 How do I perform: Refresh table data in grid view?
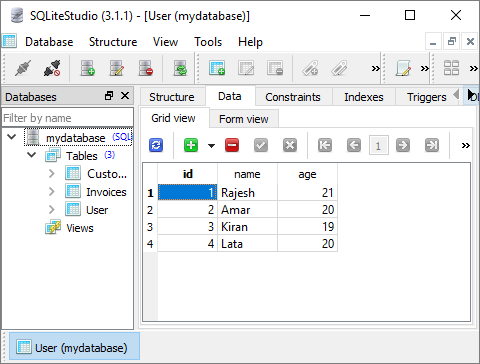(x=156, y=145)
